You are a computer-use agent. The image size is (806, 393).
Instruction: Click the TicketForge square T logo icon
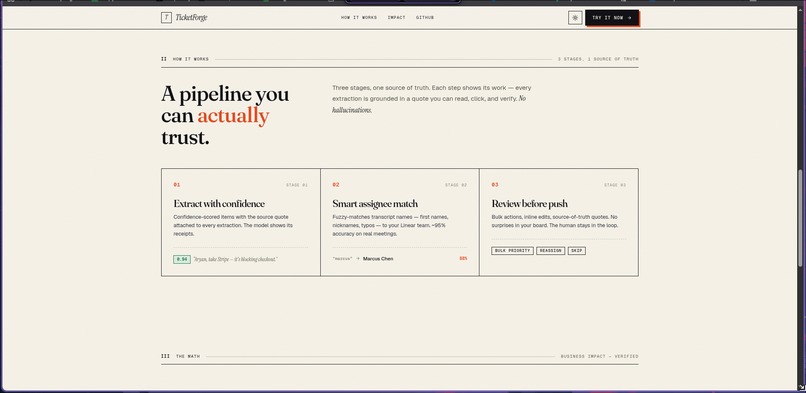166,17
